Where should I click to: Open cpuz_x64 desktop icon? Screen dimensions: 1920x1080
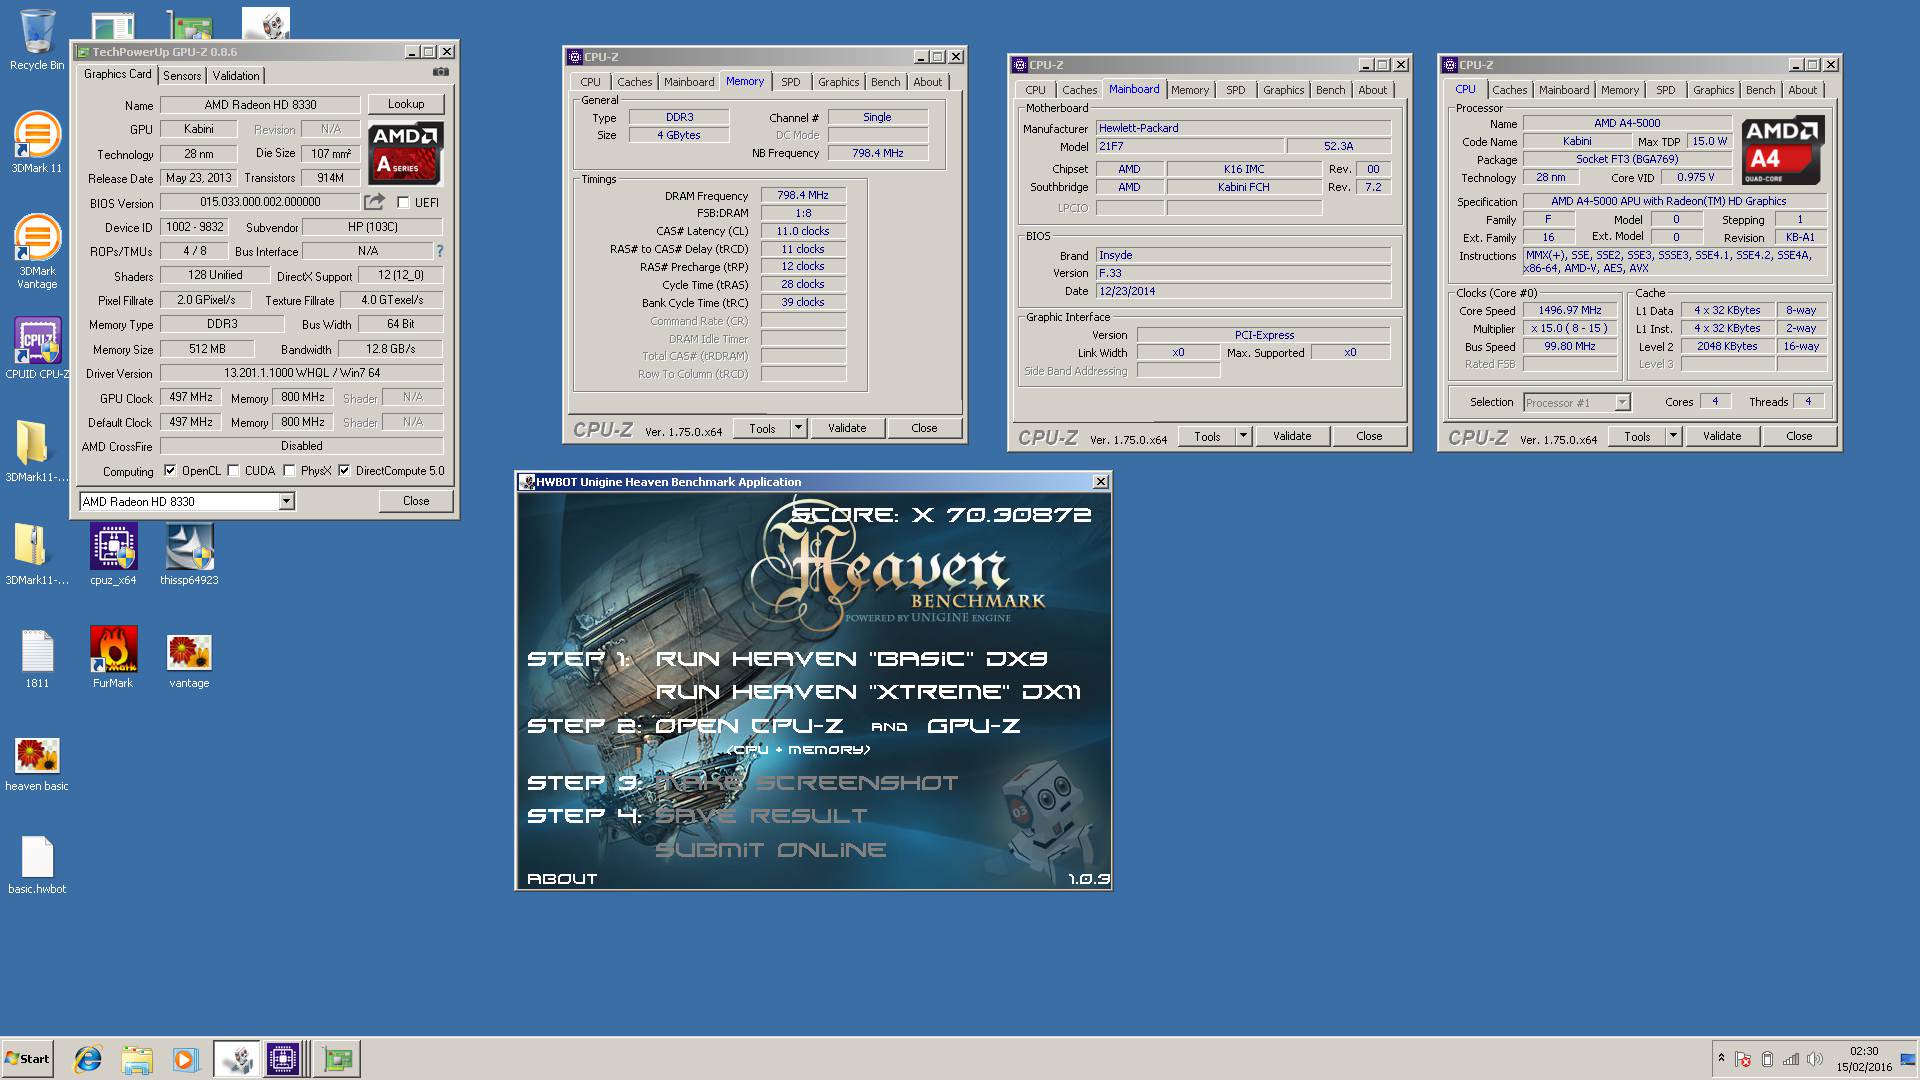pos(113,554)
